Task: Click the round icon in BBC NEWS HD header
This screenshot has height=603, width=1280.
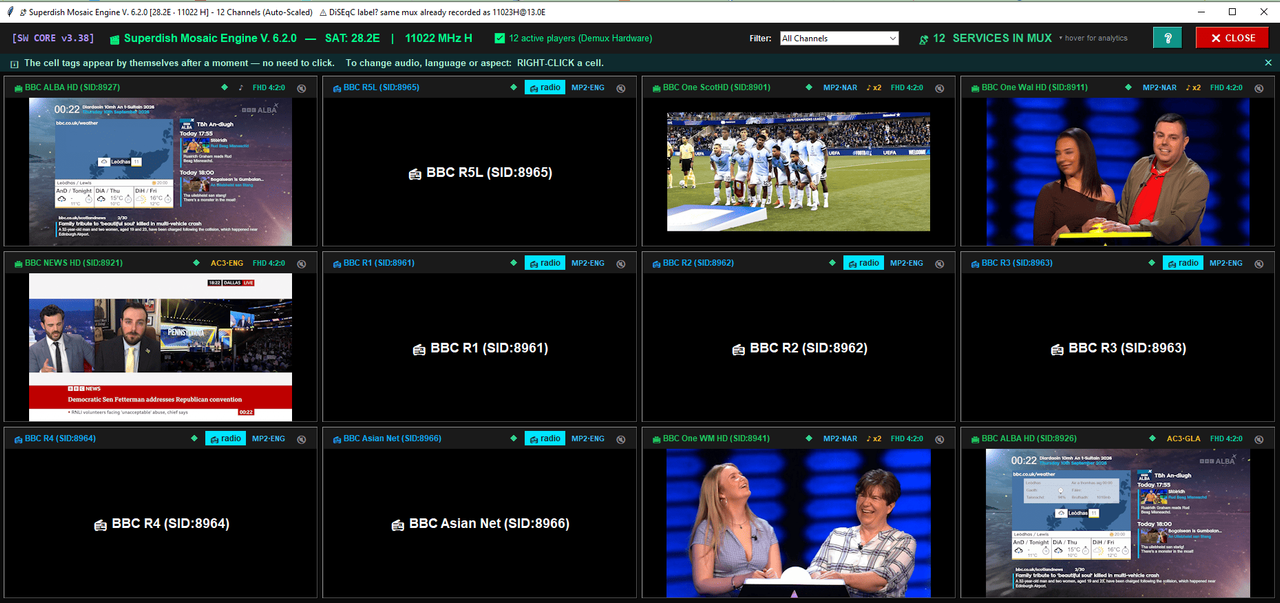Action: pyautogui.click(x=300, y=263)
